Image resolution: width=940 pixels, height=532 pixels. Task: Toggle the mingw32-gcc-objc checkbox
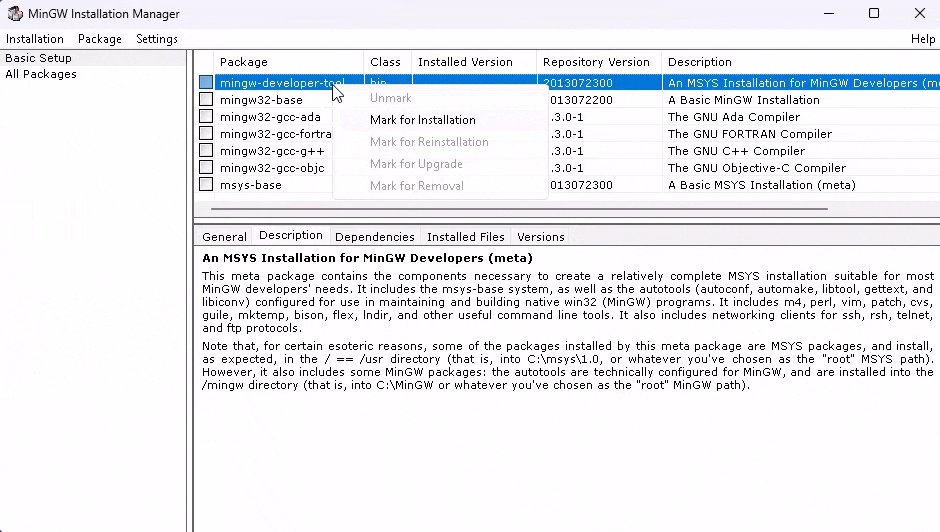206,167
